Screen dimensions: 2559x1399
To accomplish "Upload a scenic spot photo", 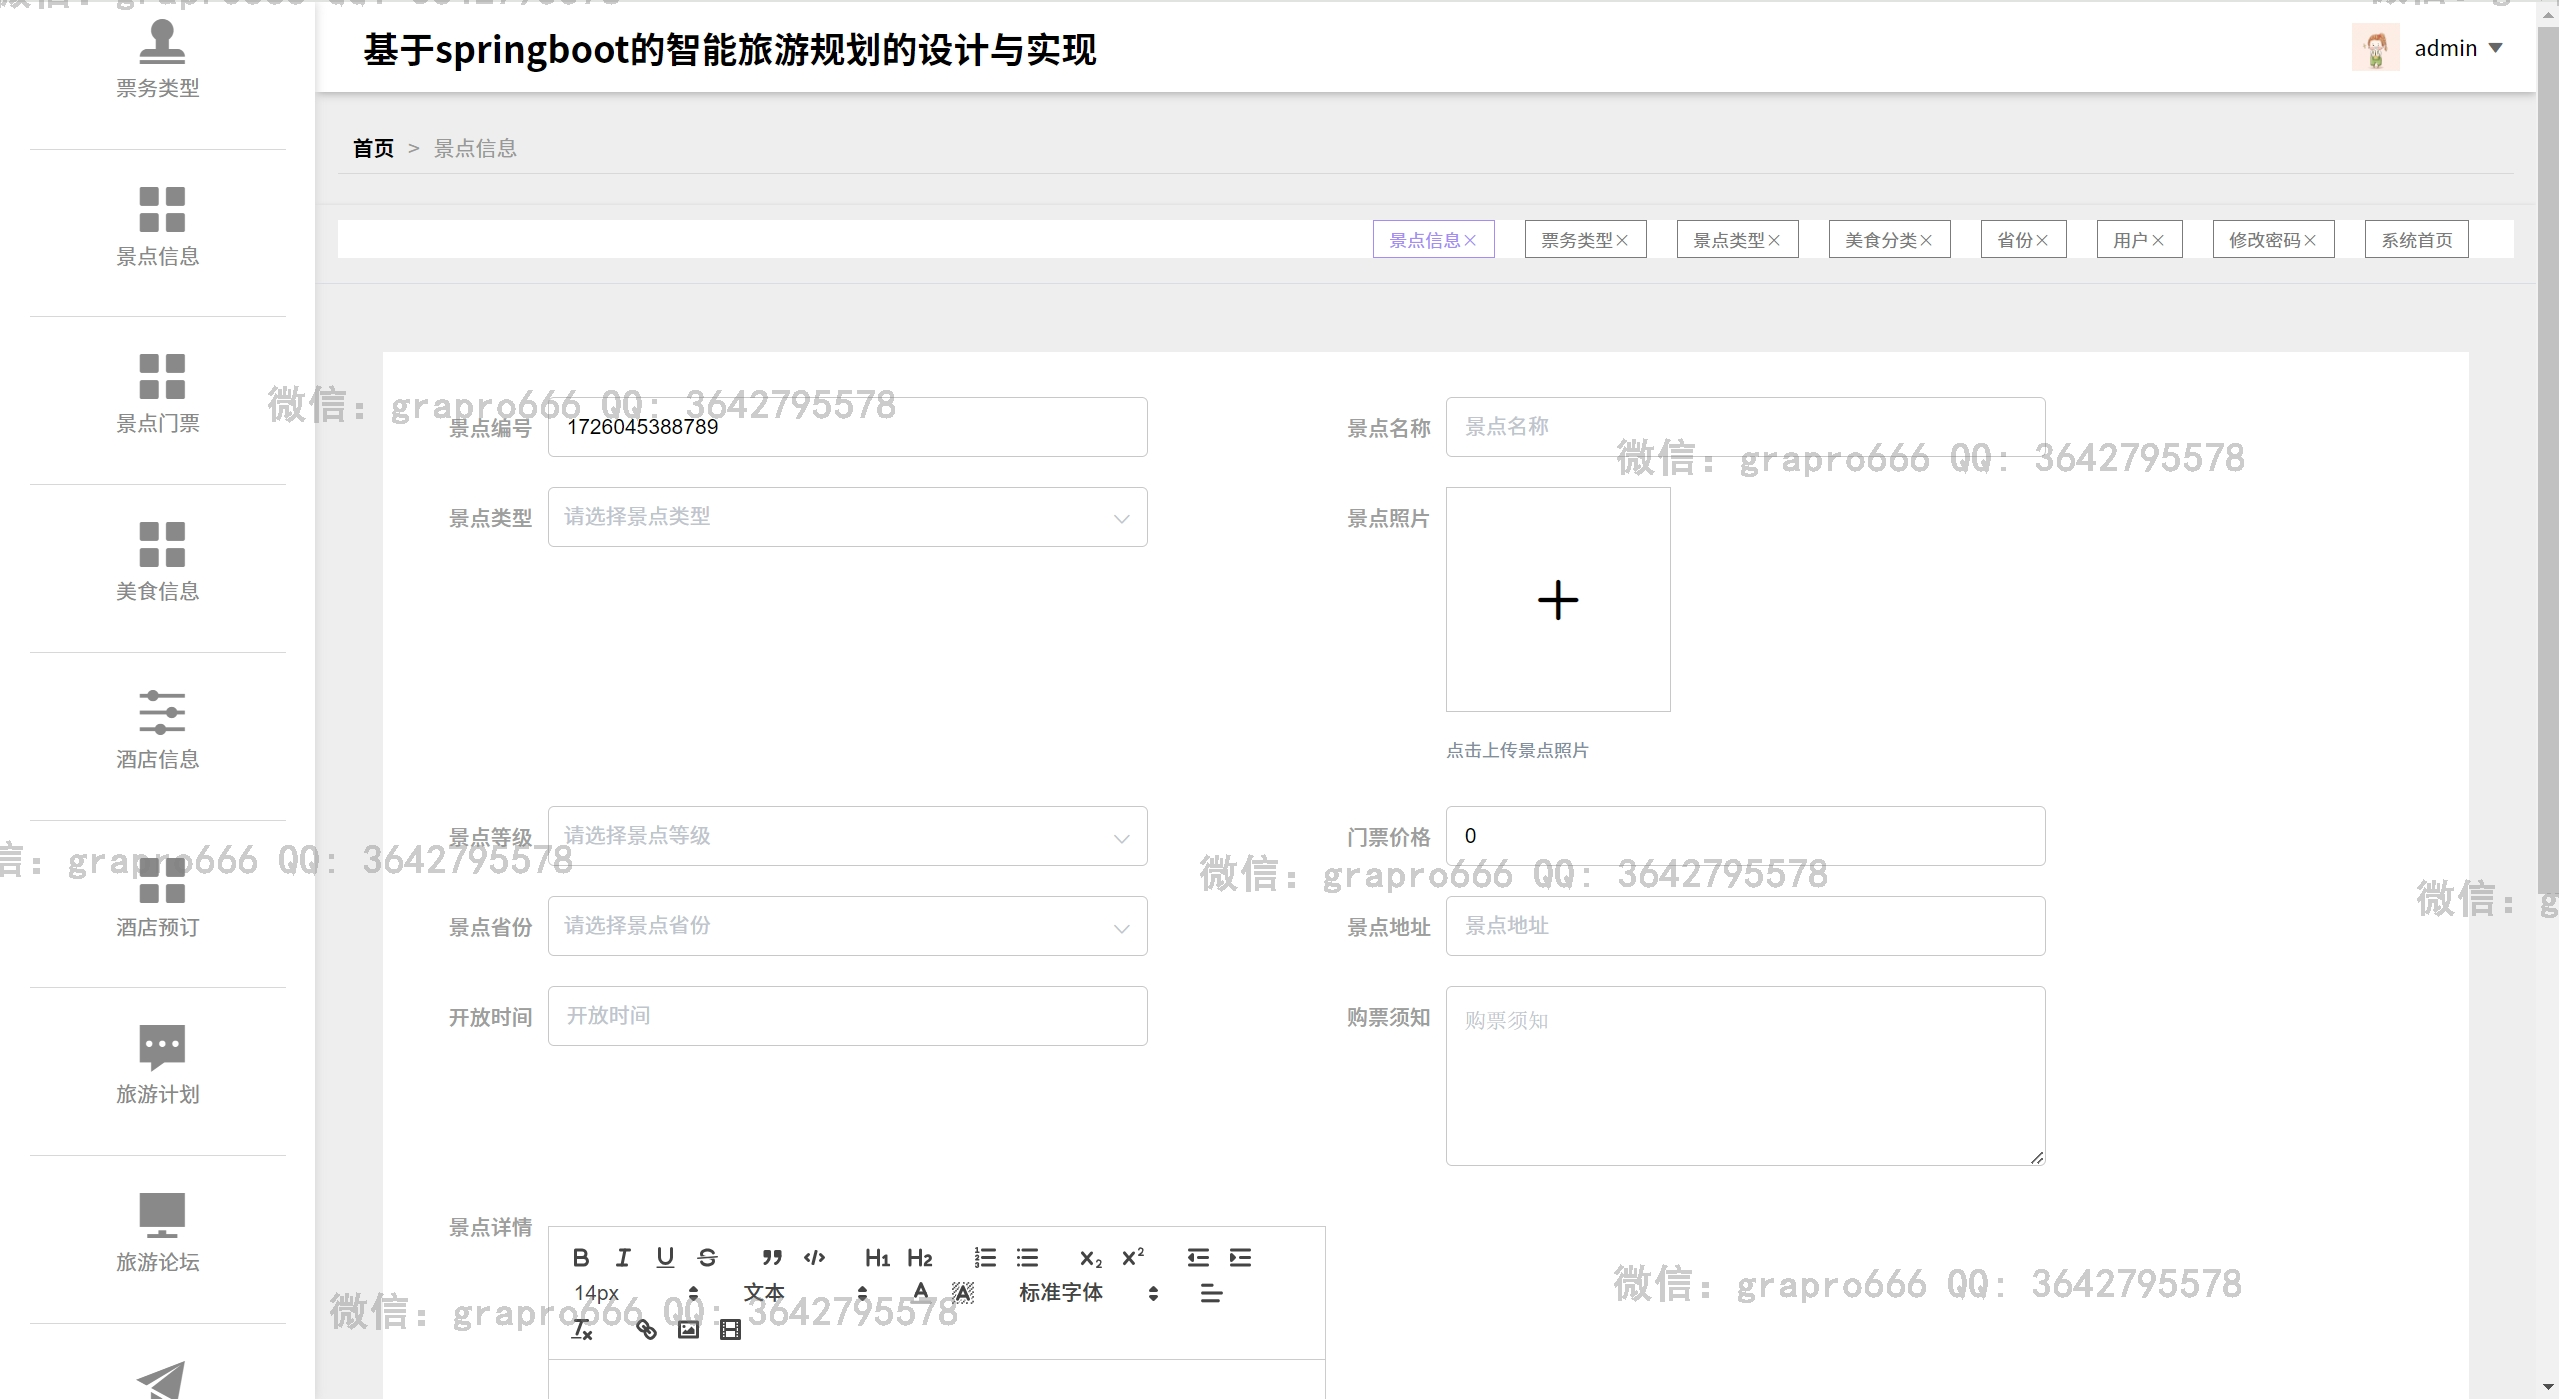I will [1557, 600].
